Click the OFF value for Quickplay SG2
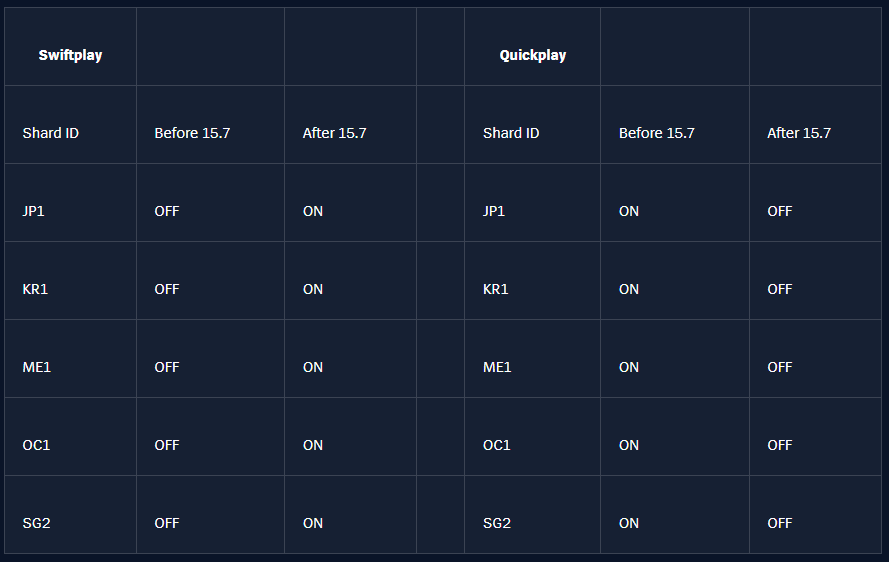 779,523
